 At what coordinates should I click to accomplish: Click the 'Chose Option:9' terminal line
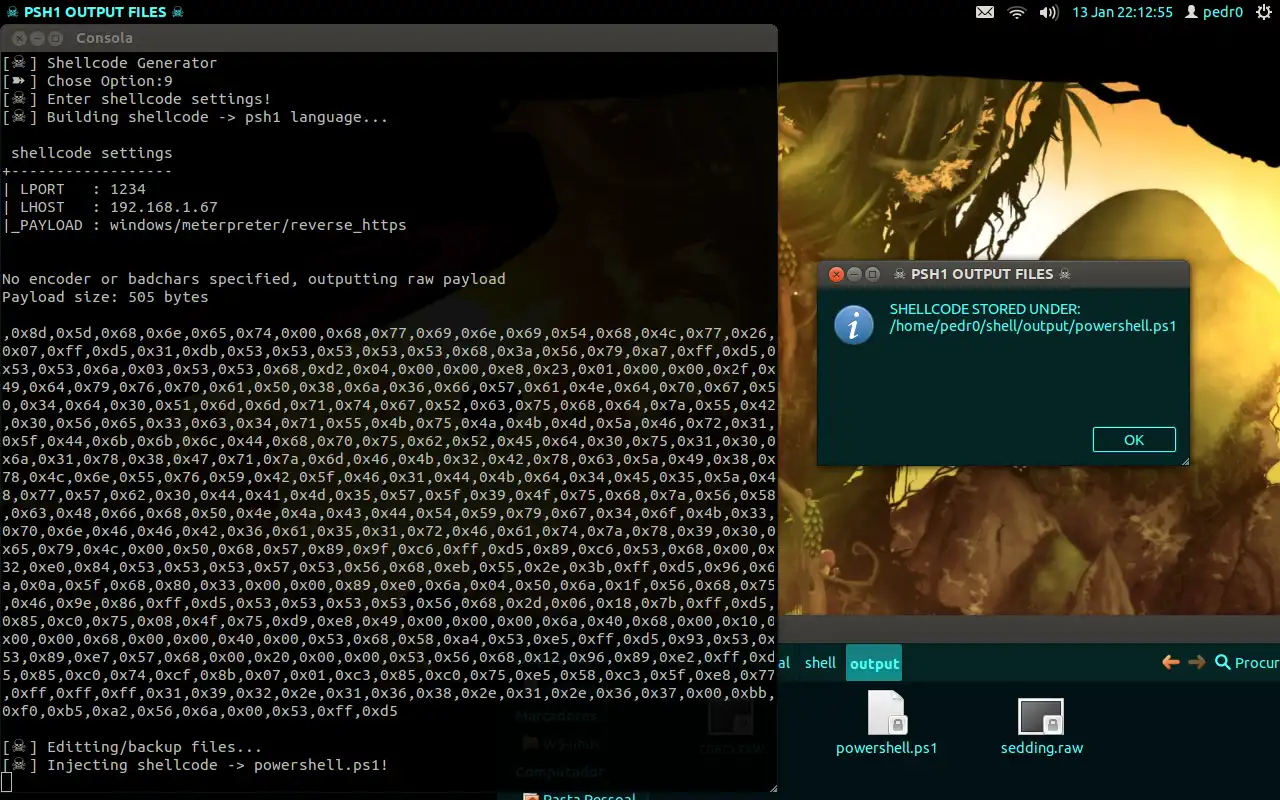coord(88,81)
